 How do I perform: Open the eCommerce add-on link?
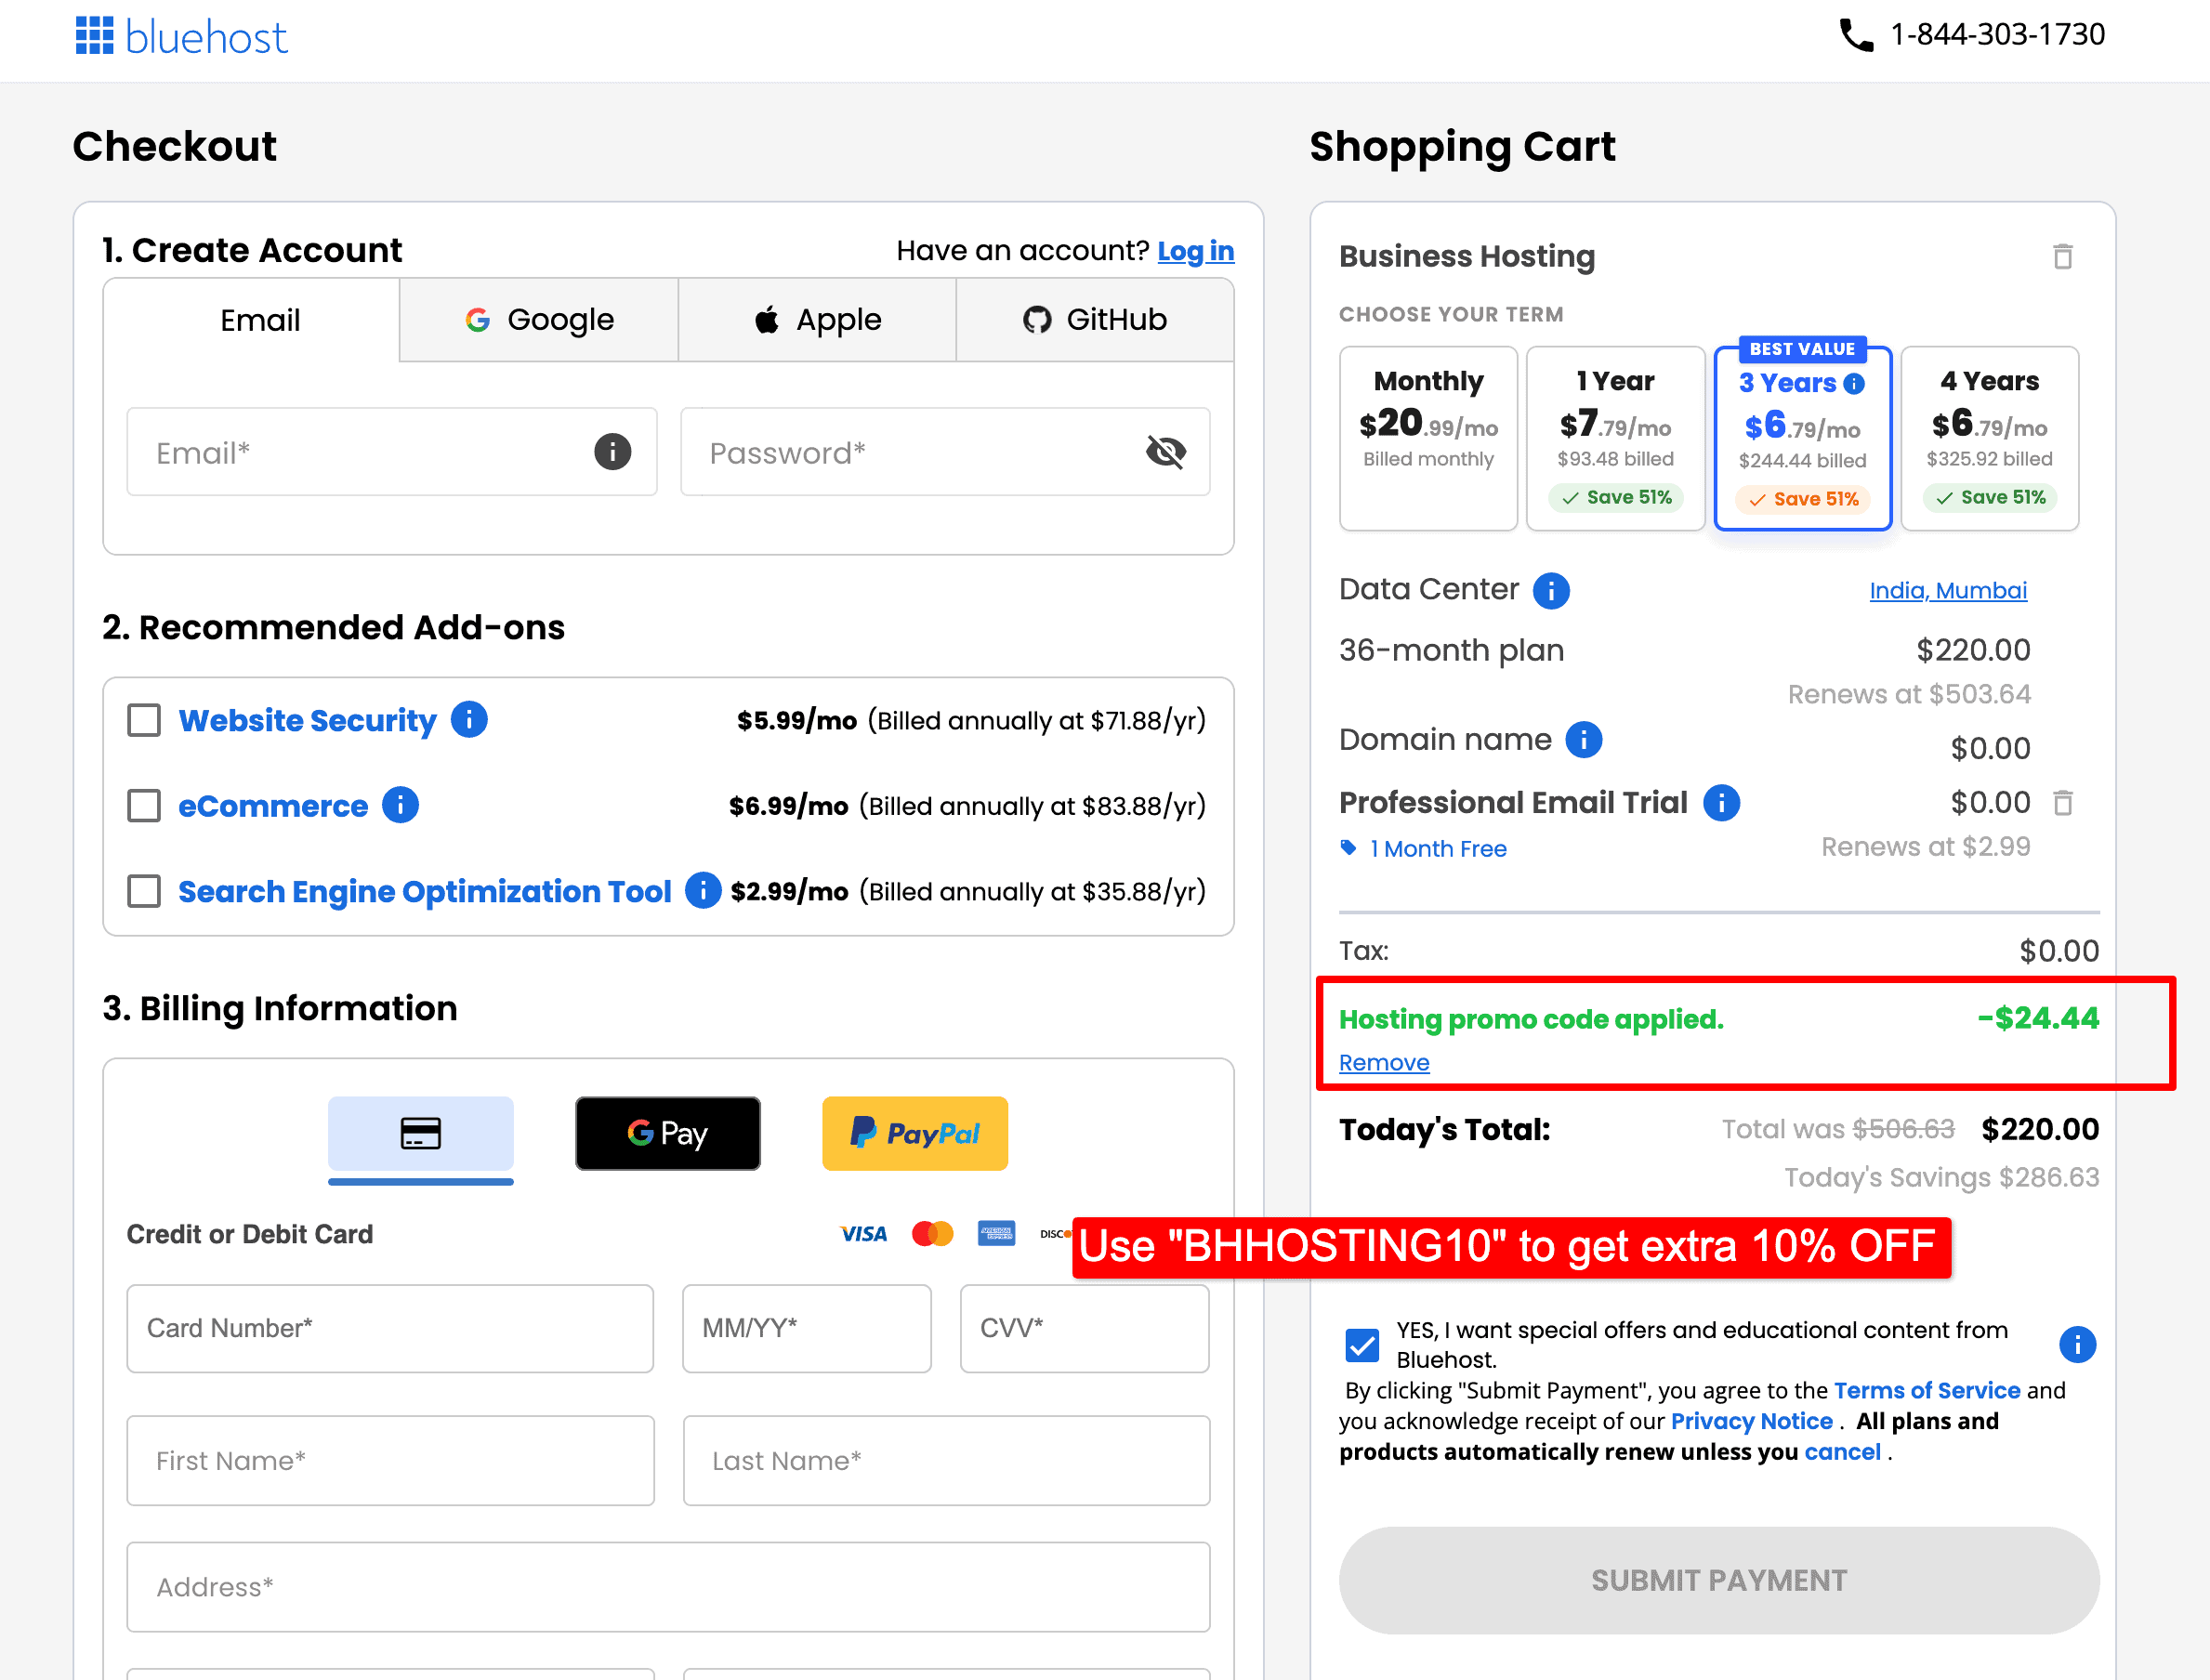tap(273, 806)
